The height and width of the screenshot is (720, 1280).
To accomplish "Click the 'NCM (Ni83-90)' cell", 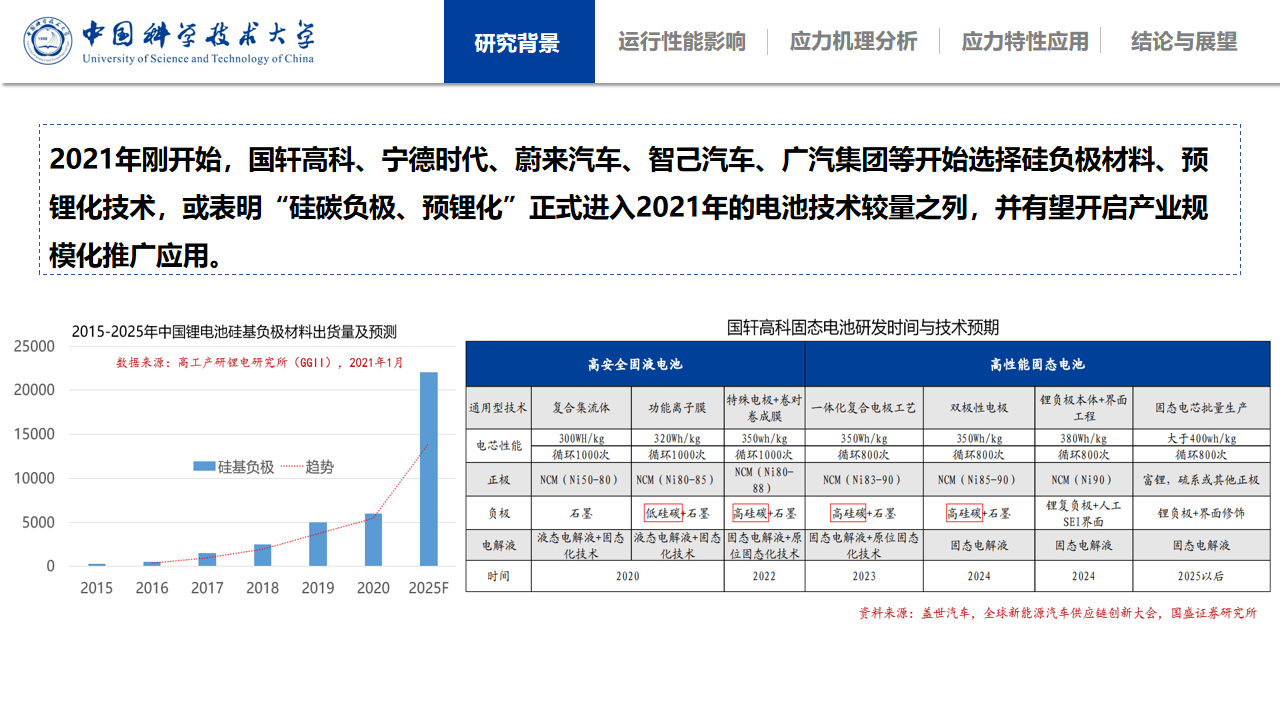I will [863, 480].
